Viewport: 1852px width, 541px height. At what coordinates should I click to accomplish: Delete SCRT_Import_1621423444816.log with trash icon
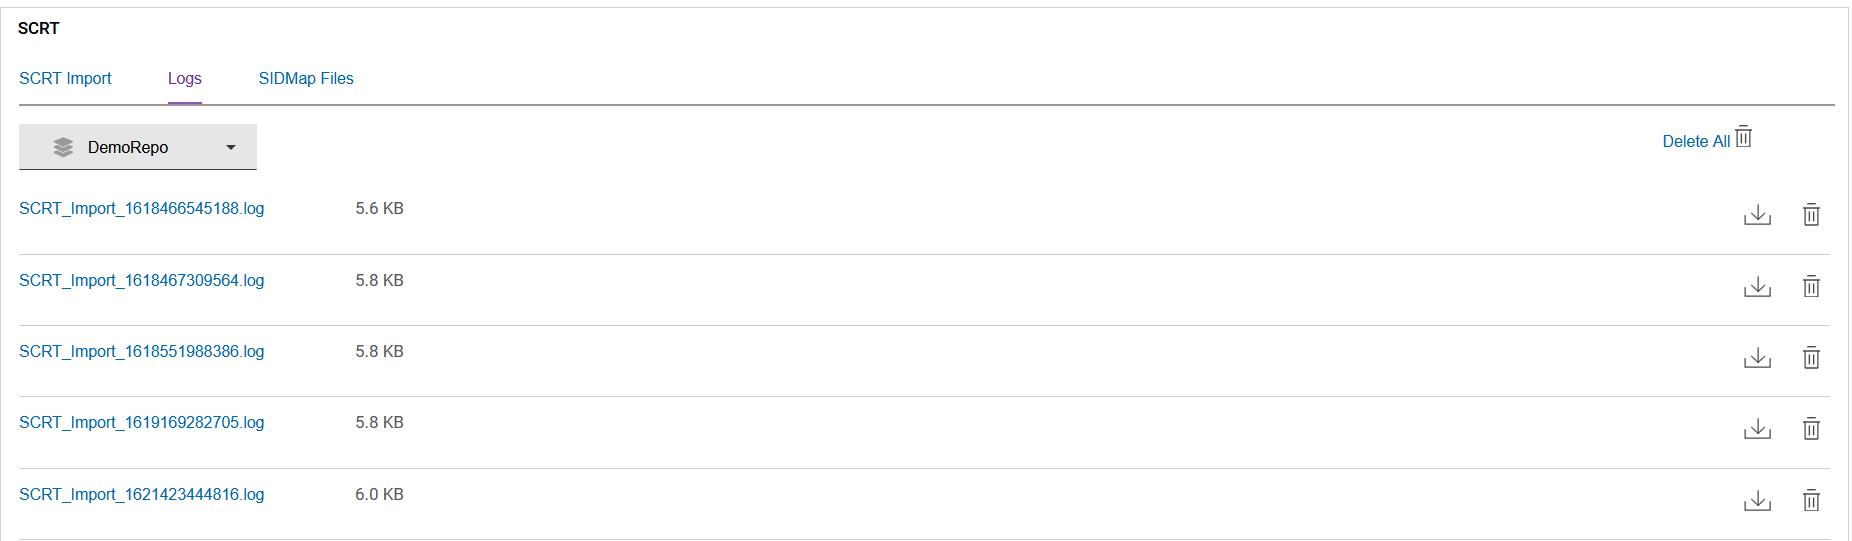[1811, 501]
